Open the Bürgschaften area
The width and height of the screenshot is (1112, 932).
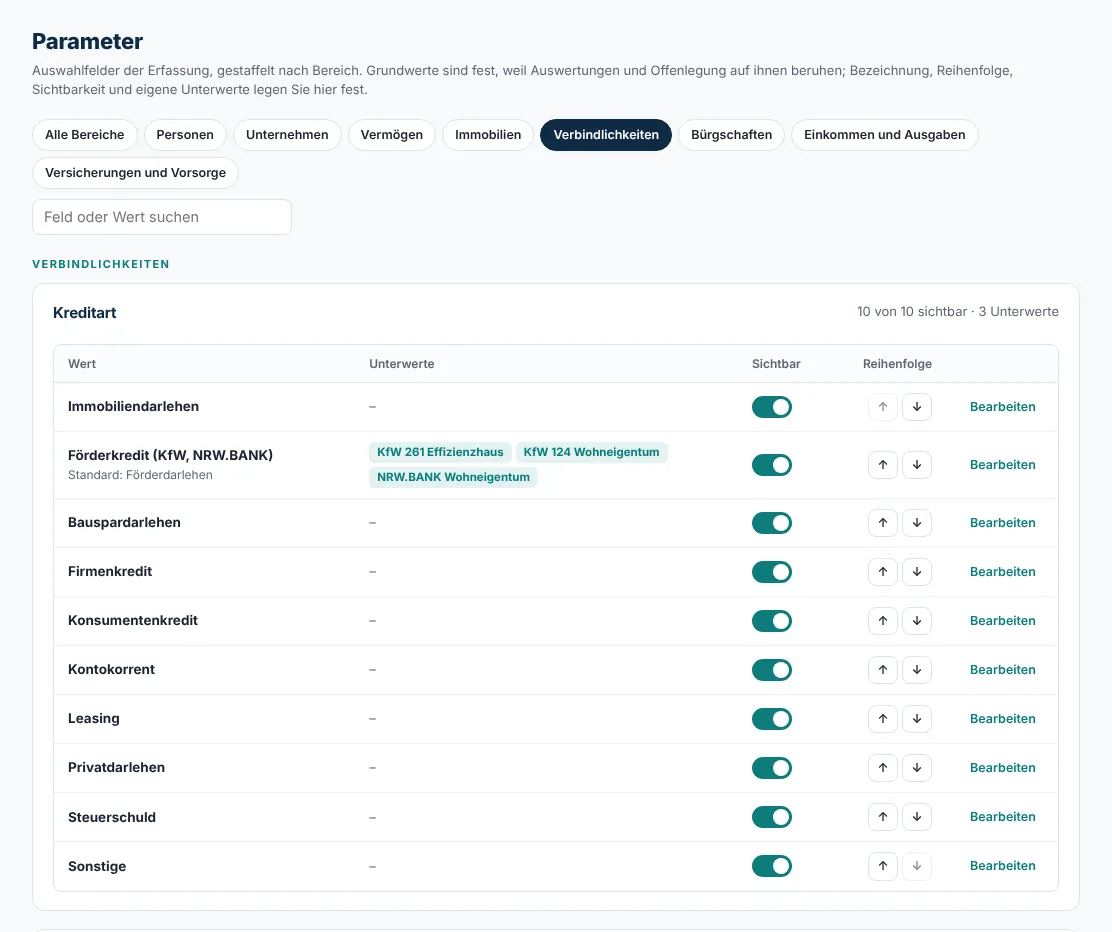point(731,135)
